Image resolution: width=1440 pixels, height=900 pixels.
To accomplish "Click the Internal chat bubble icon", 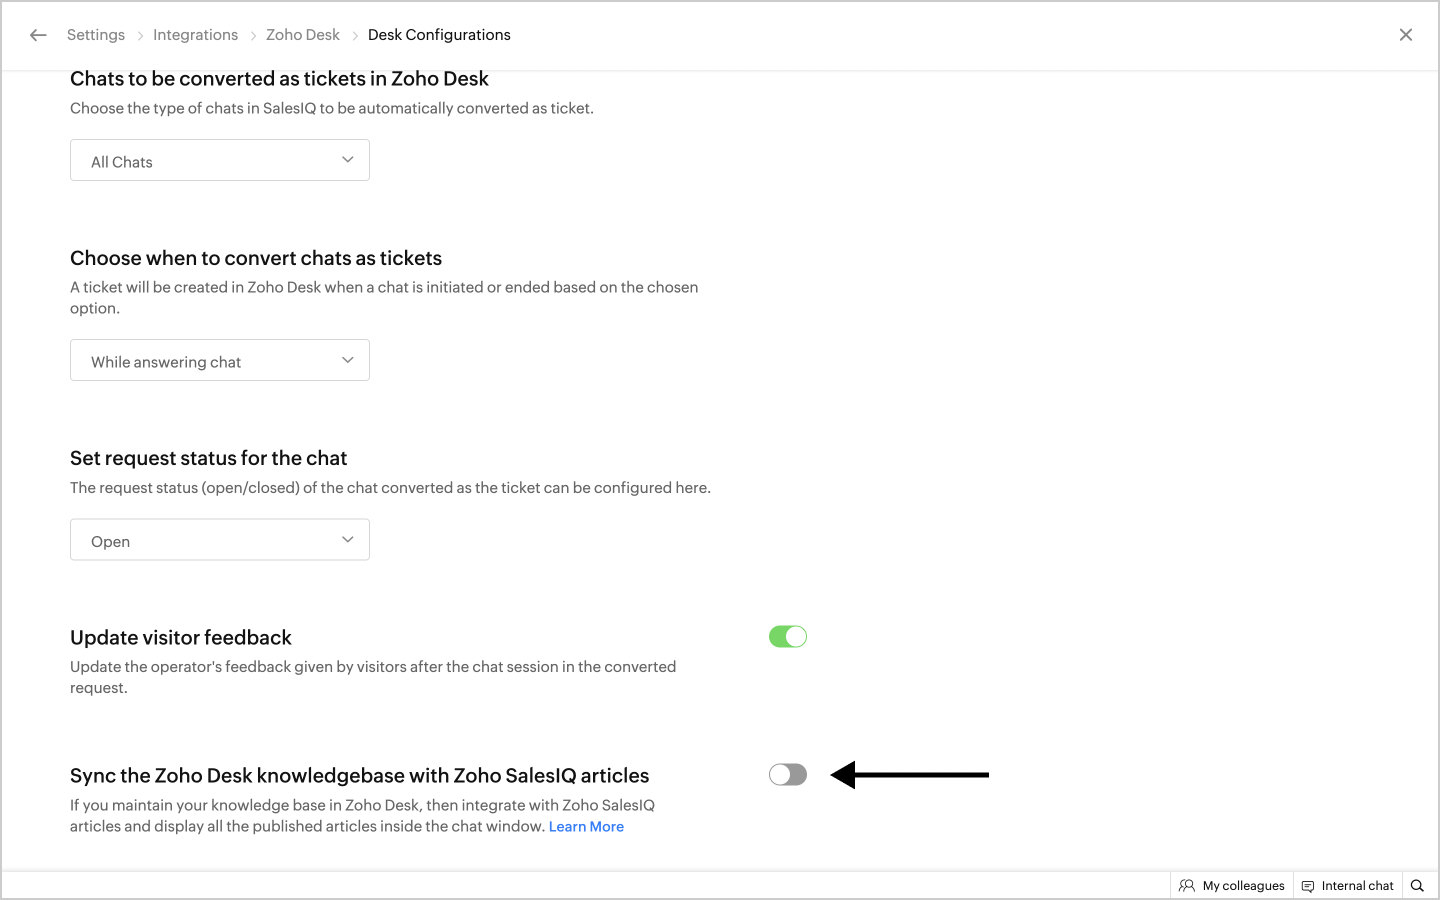I will 1308,886.
